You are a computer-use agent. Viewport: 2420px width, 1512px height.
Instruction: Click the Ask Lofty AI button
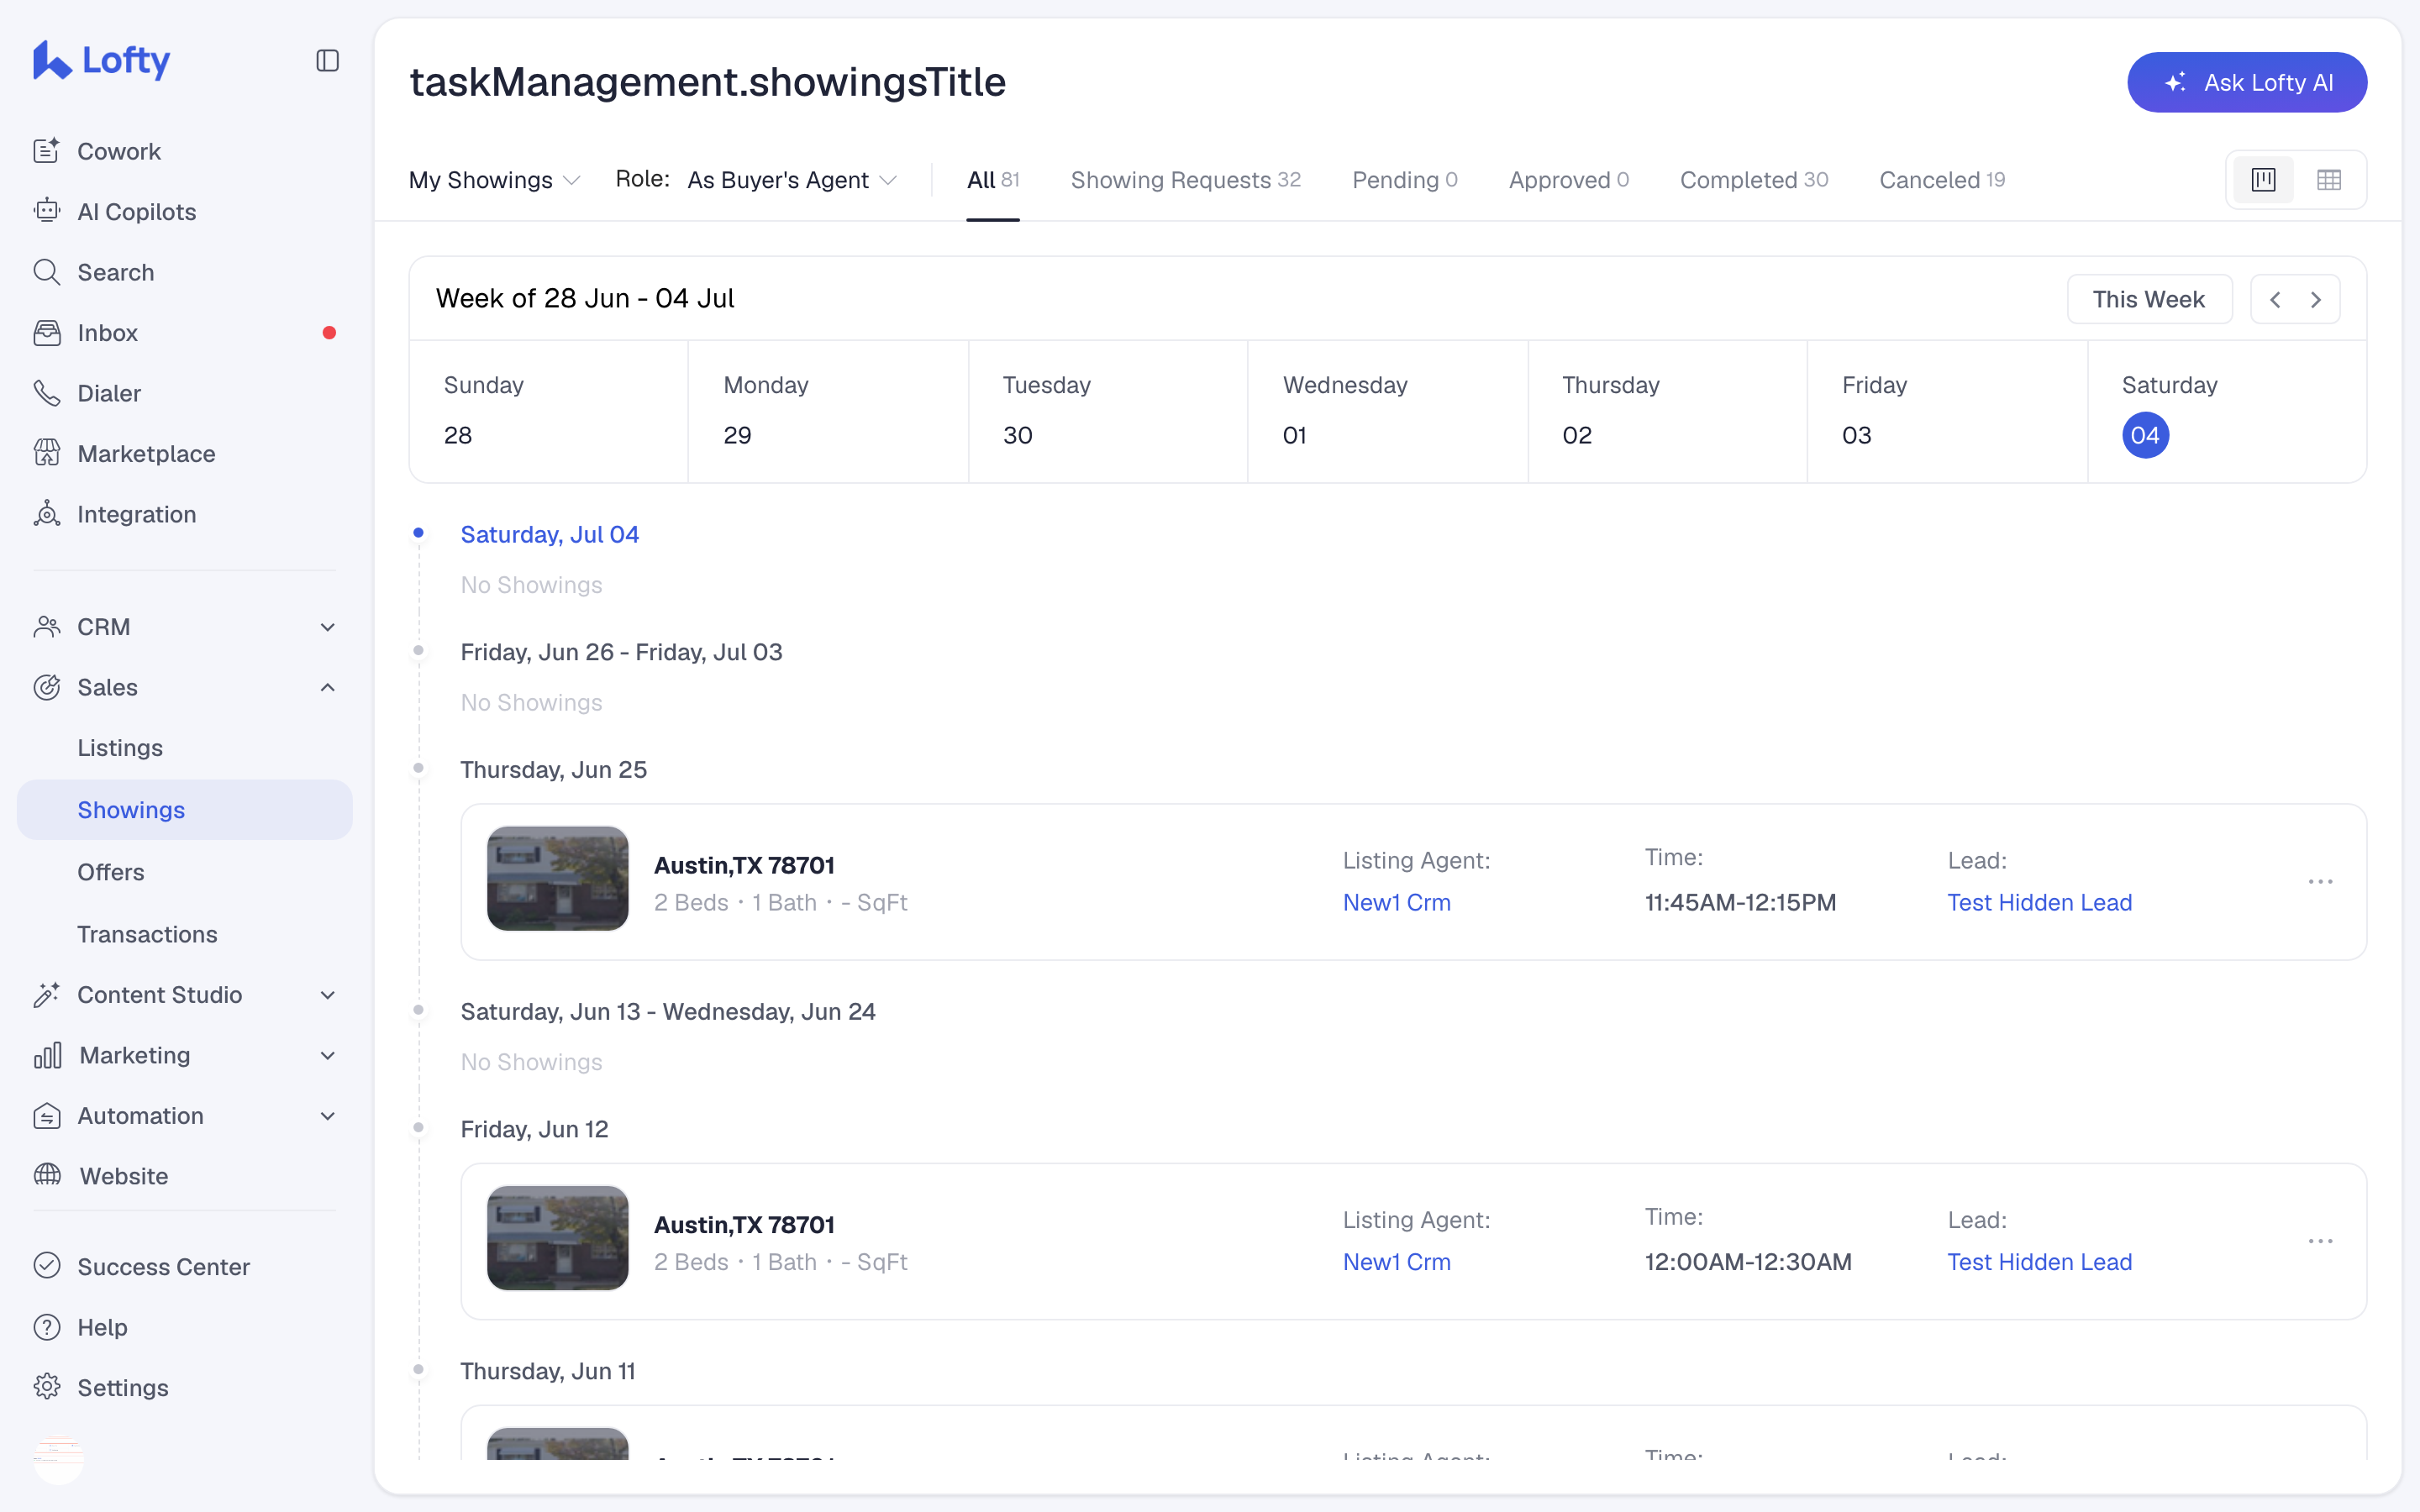tap(2246, 82)
